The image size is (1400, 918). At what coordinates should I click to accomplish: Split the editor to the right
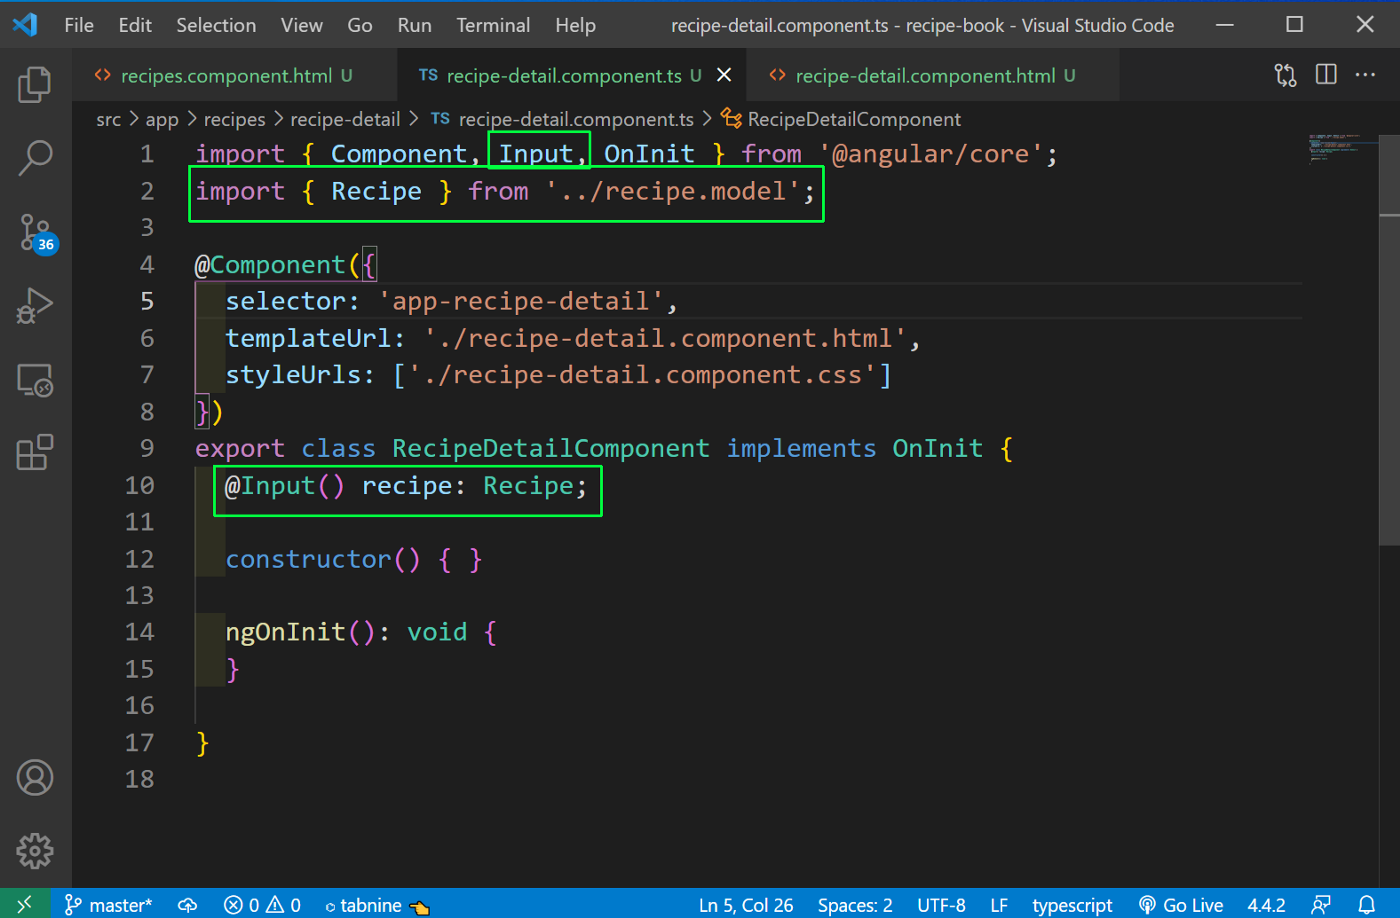(1326, 75)
